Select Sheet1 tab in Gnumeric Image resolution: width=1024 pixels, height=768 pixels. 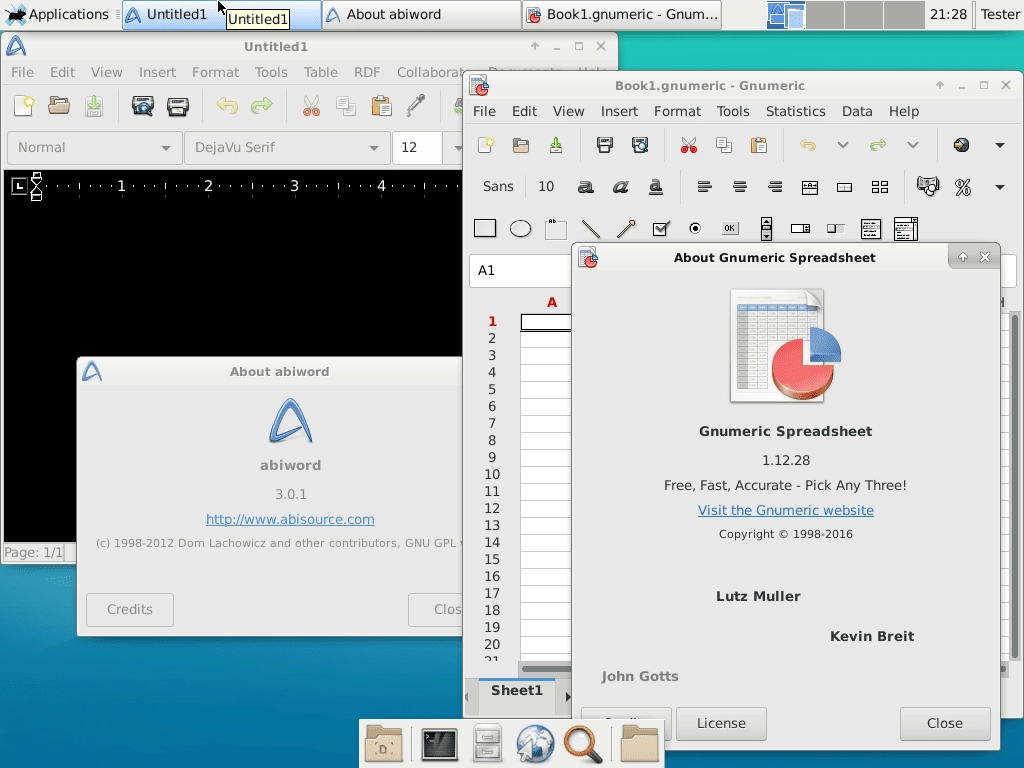tap(517, 691)
